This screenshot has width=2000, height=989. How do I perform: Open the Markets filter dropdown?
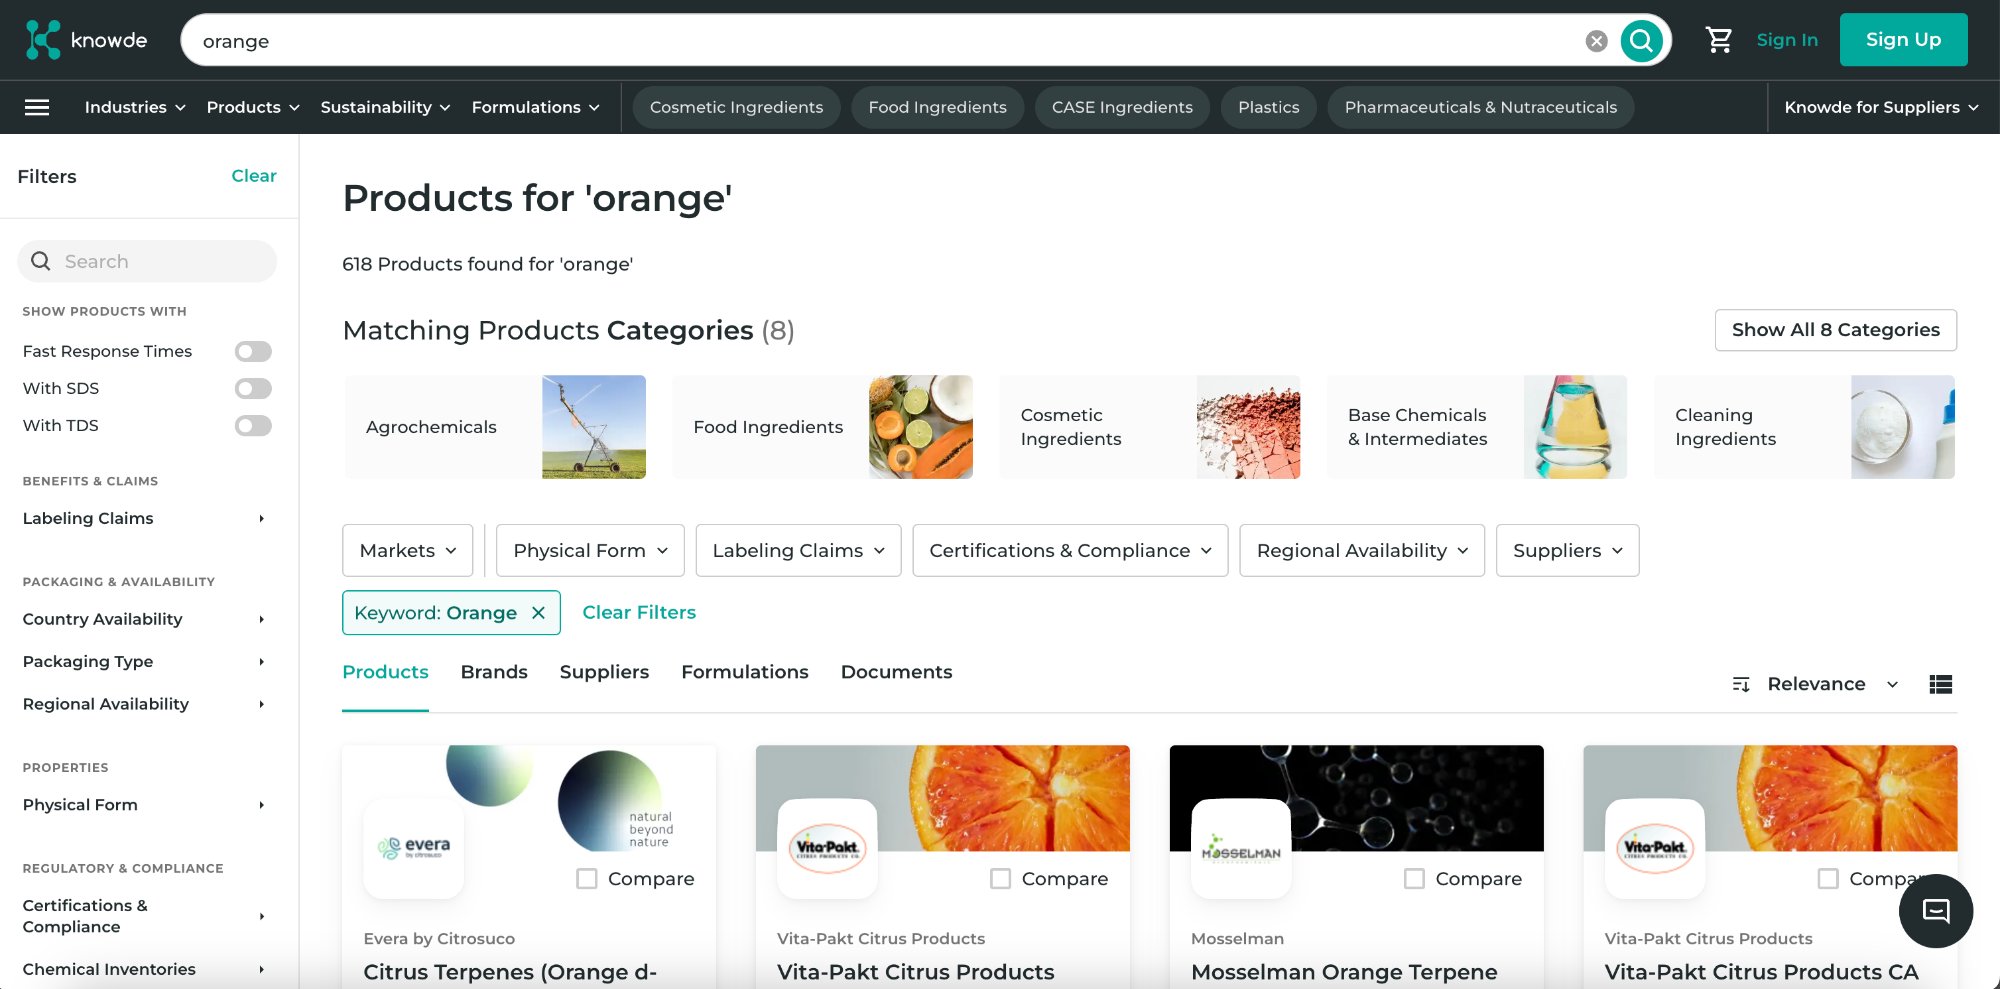point(407,550)
